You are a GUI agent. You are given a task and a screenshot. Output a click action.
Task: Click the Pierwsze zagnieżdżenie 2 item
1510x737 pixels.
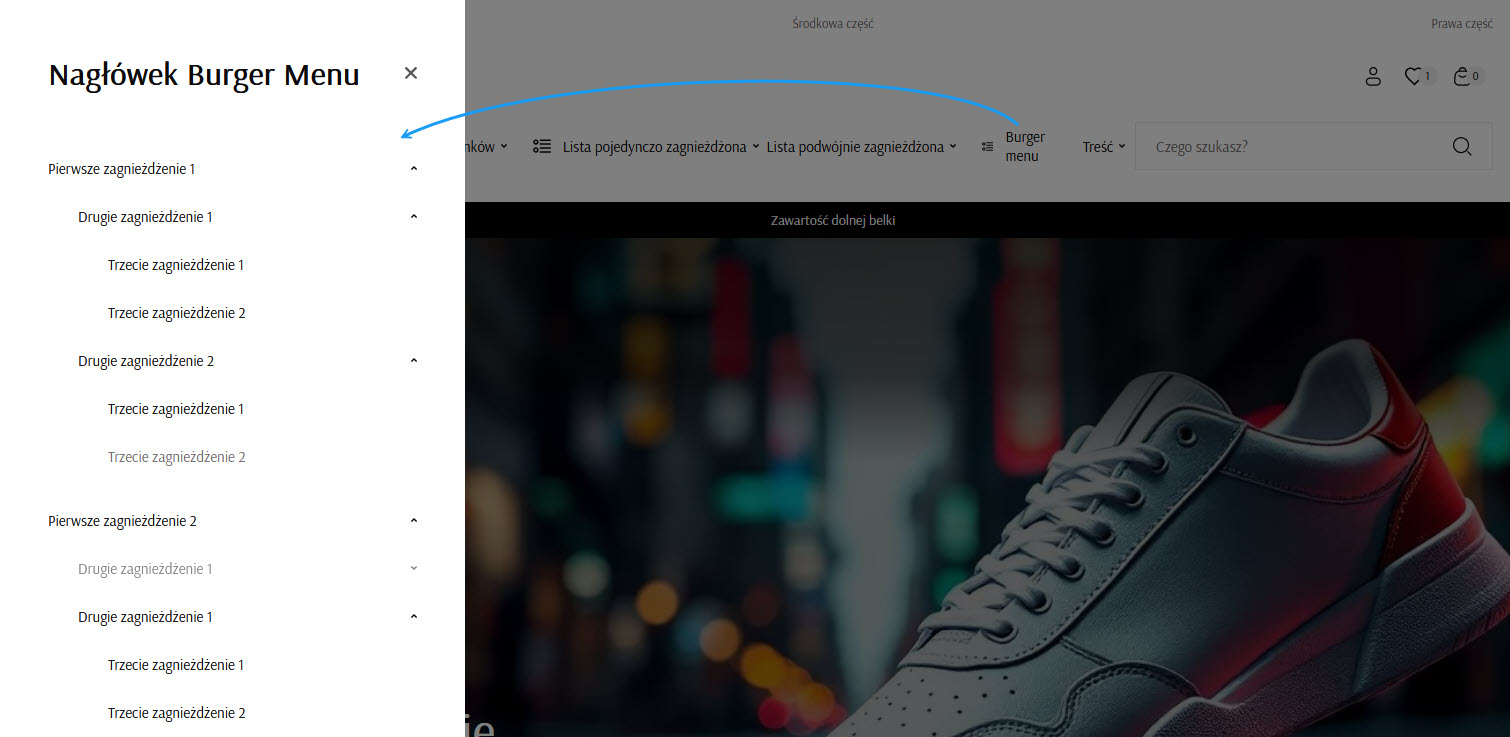tap(122, 521)
